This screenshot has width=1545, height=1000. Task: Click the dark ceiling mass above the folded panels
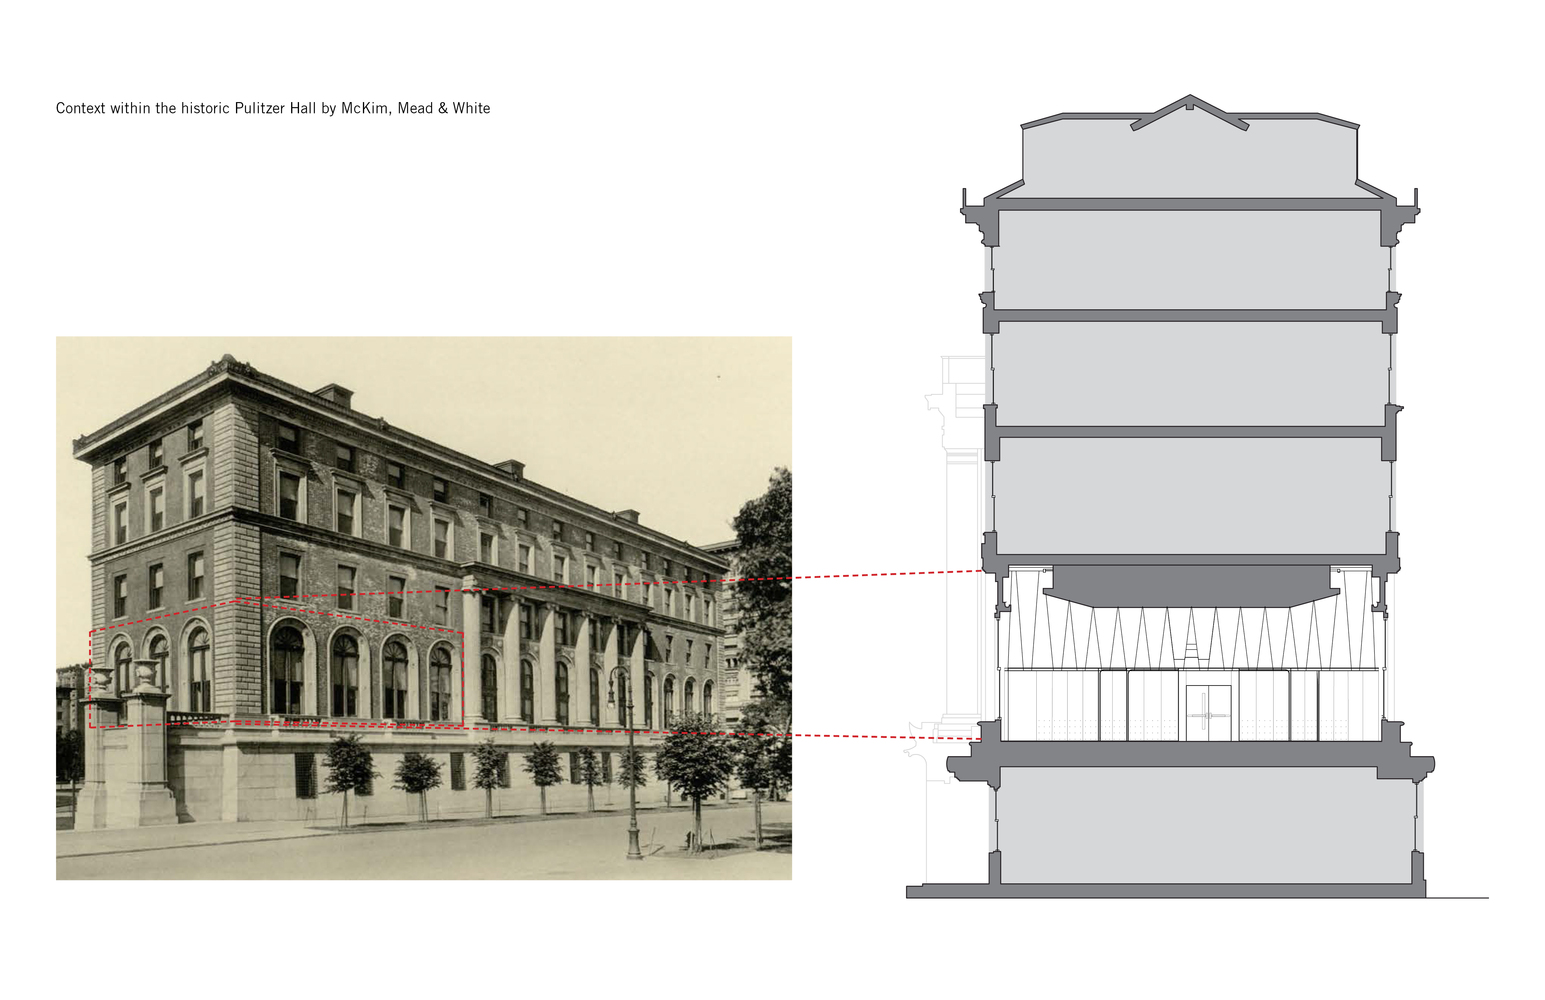1190,585
